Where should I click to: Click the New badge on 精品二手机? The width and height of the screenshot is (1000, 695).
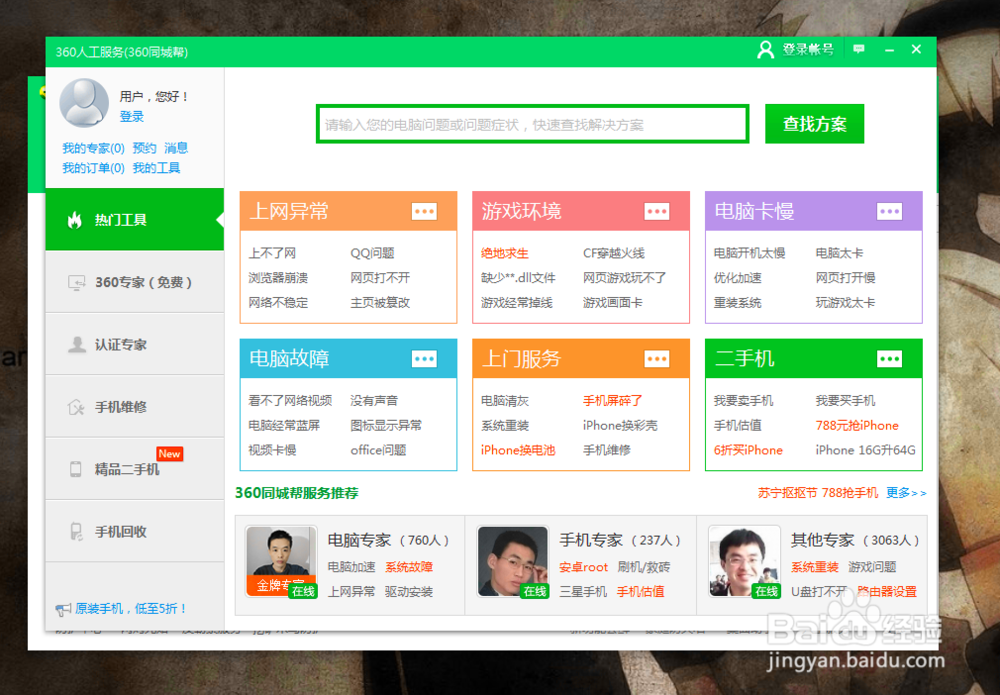(x=168, y=453)
